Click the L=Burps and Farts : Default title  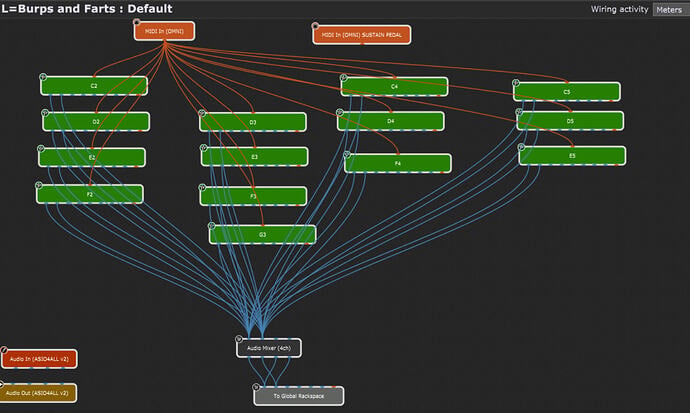click(87, 9)
